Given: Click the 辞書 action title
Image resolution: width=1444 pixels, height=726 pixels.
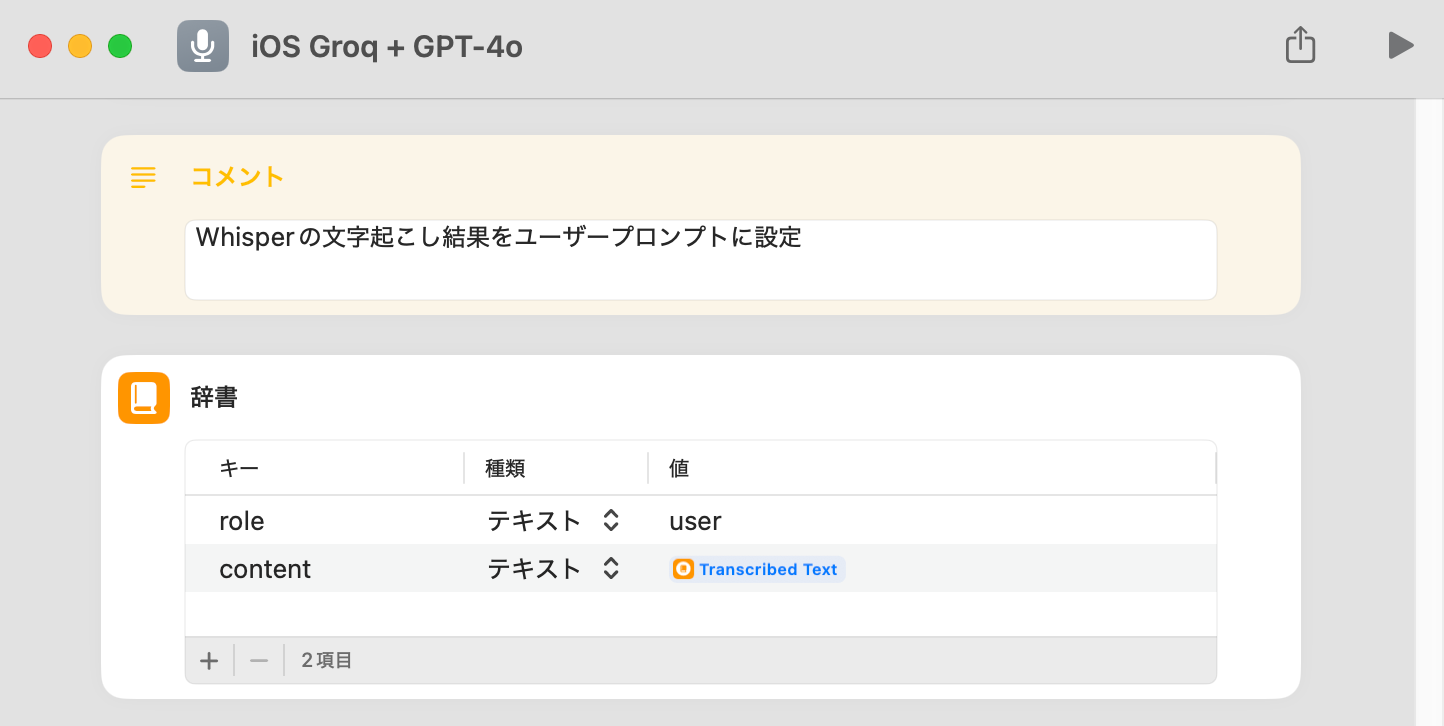Looking at the screenshot, I should coord(214,397).
